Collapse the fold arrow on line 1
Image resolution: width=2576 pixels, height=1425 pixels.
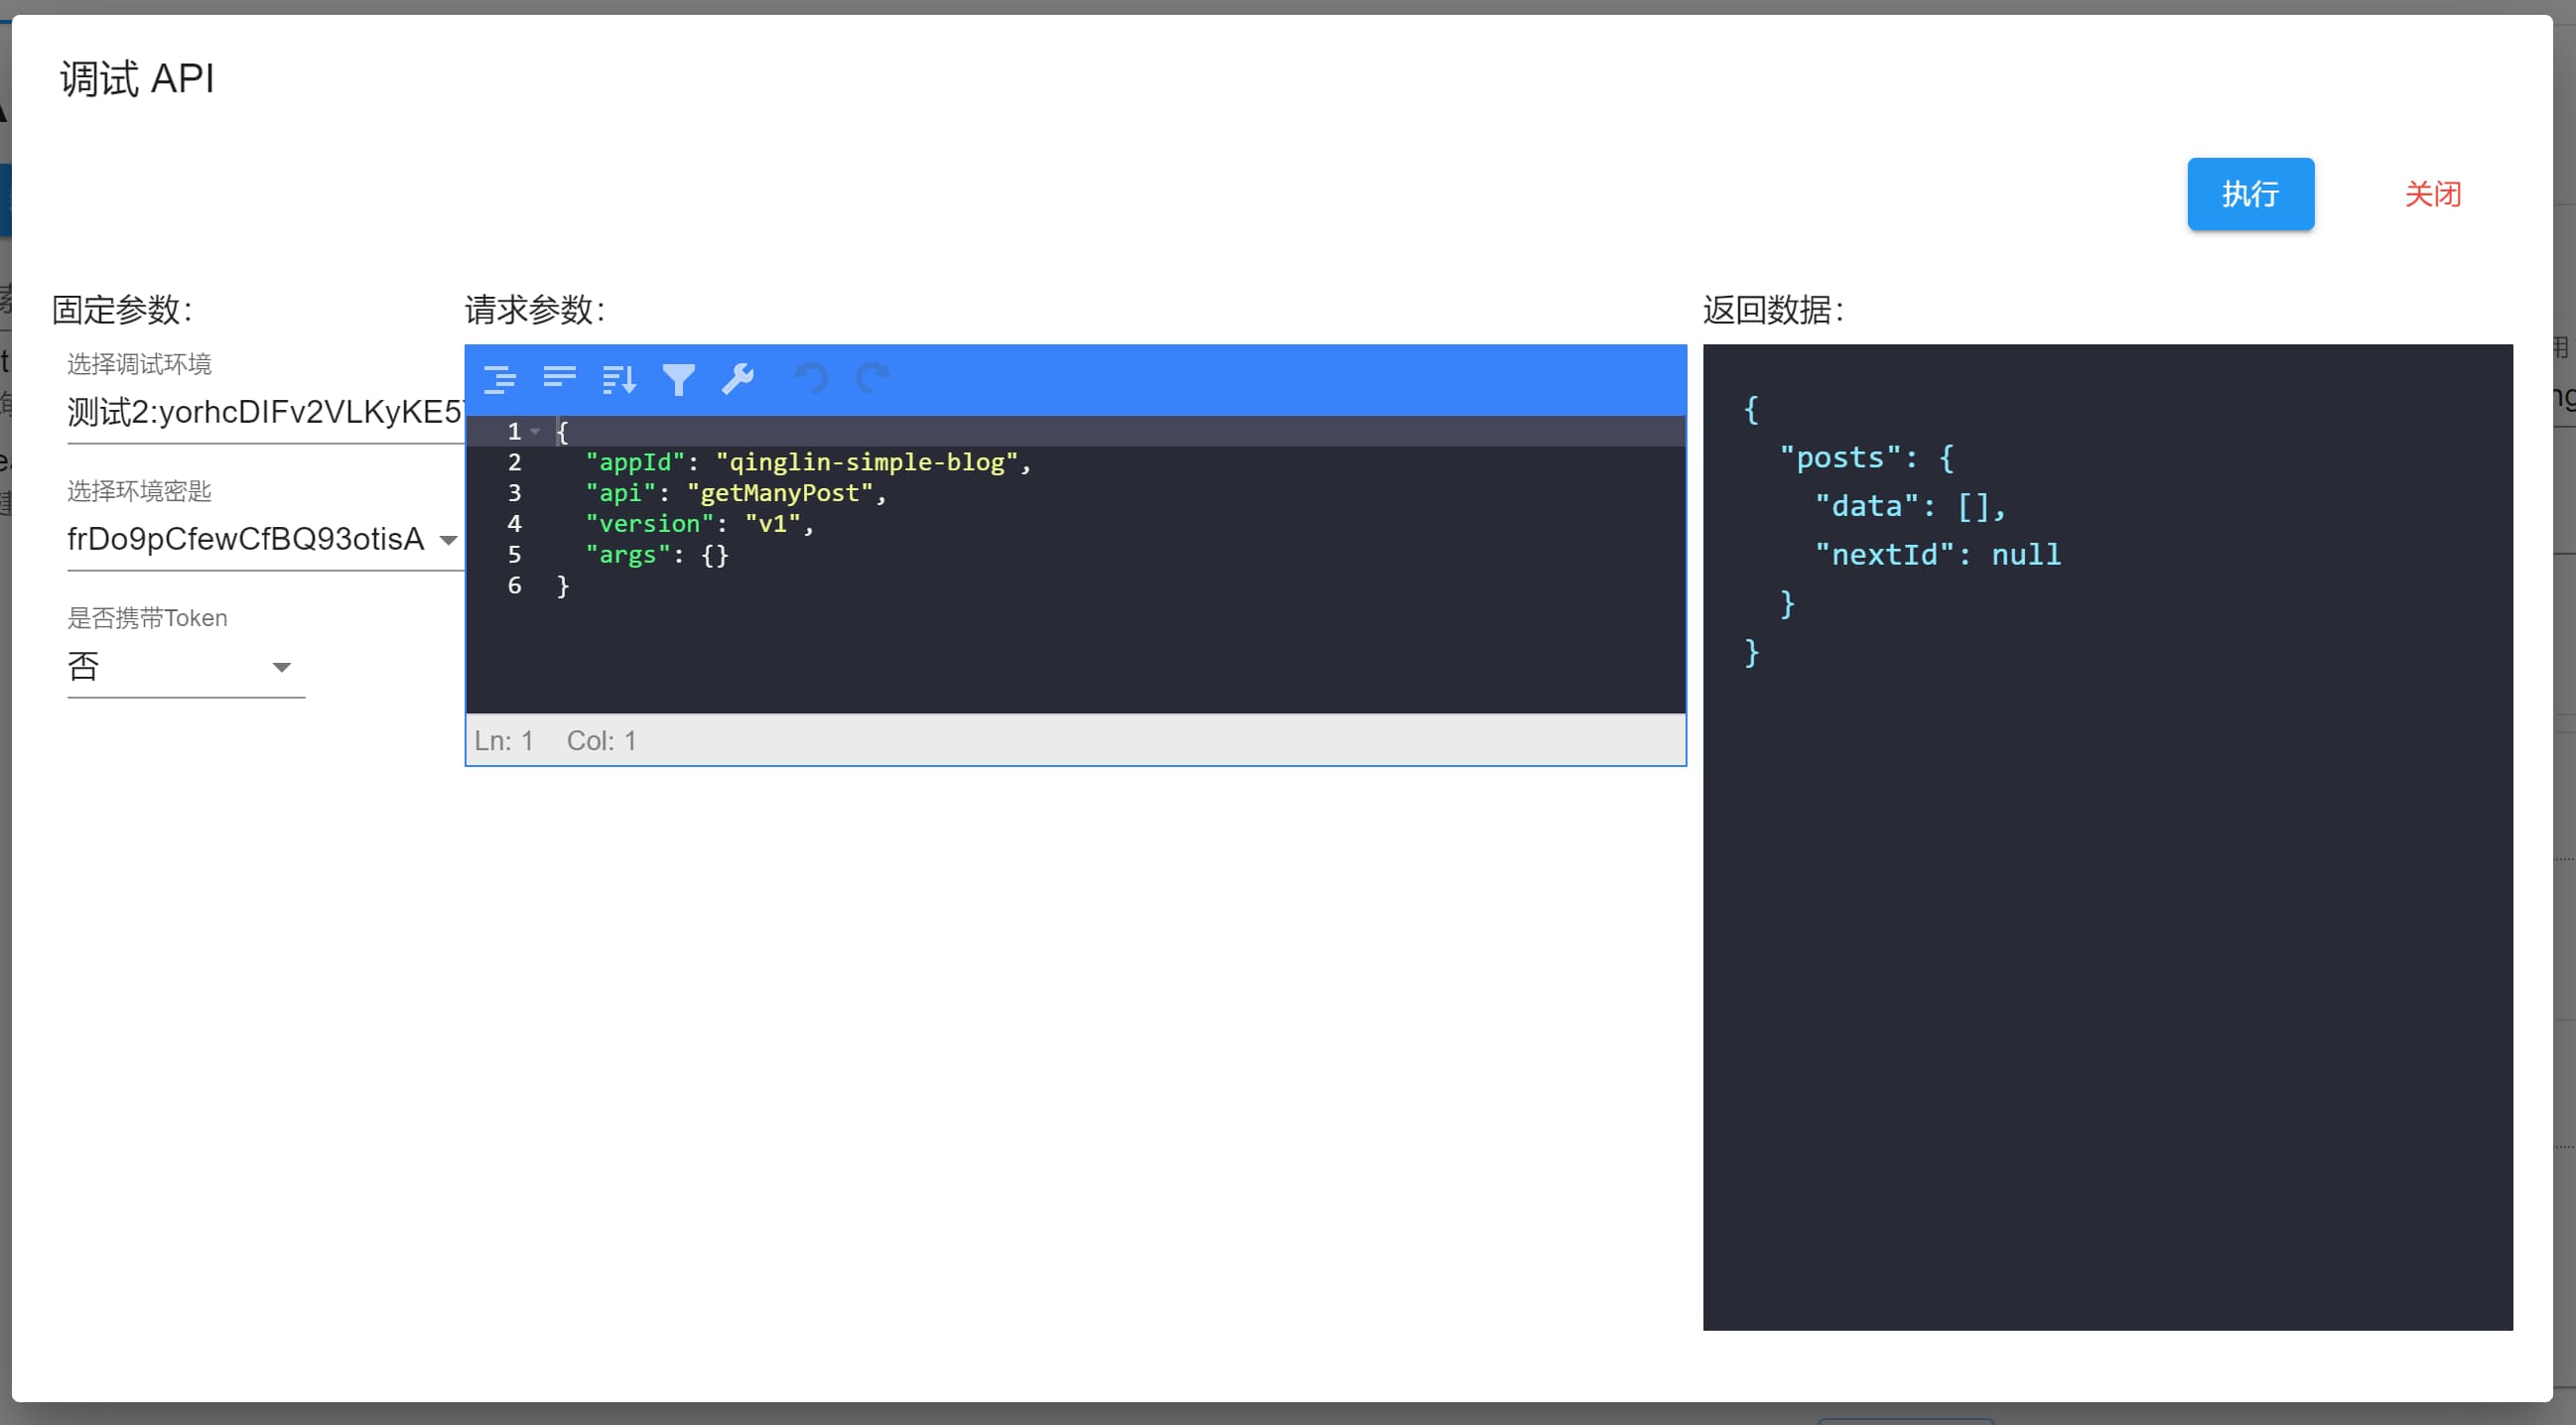(536, 432)
